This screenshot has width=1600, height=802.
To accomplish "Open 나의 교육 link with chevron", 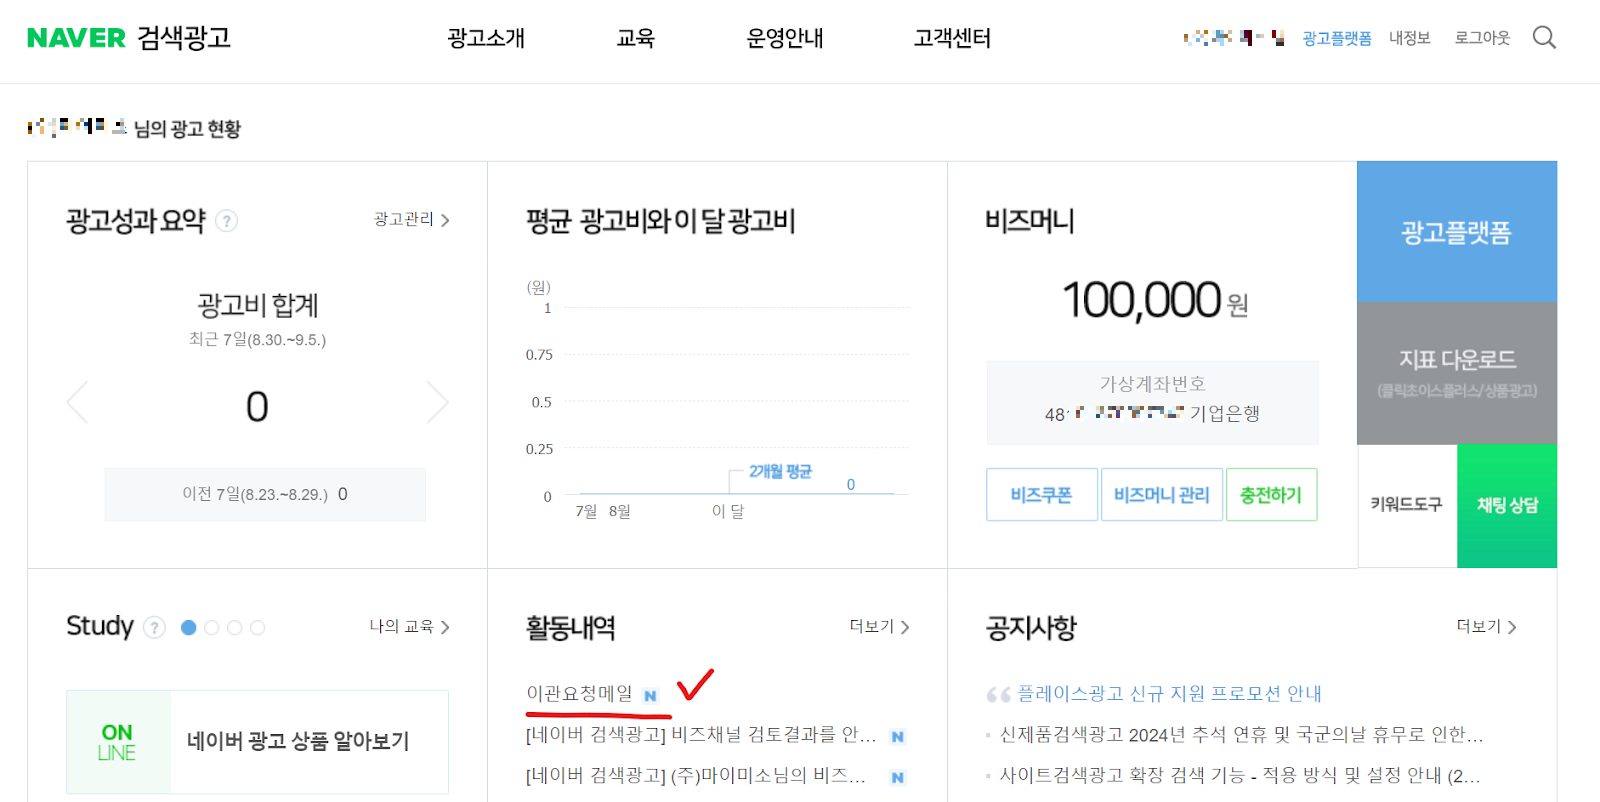I will (410, 626).
